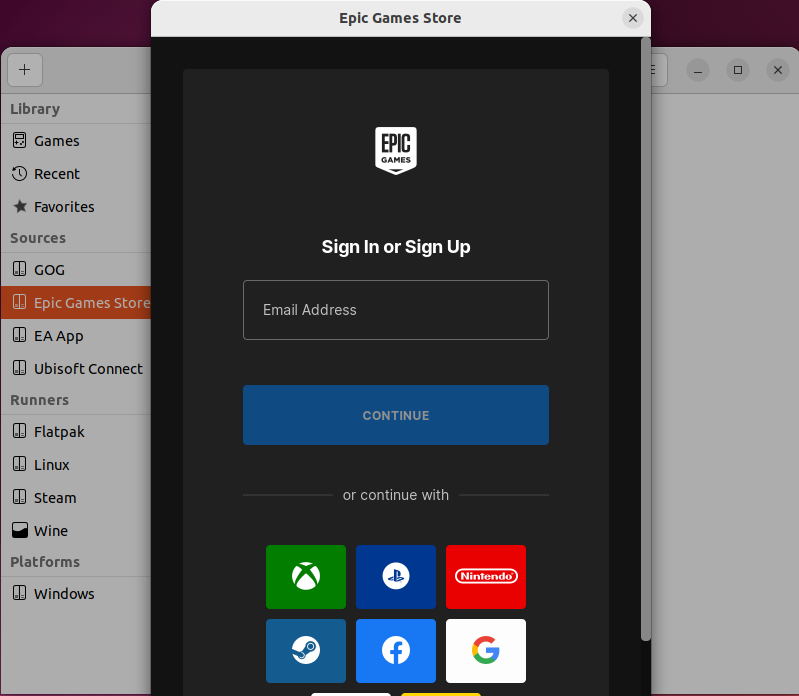Sign in with the Nintendo button
The height and width of the screenshot is (696, 799).
(486, 577)
